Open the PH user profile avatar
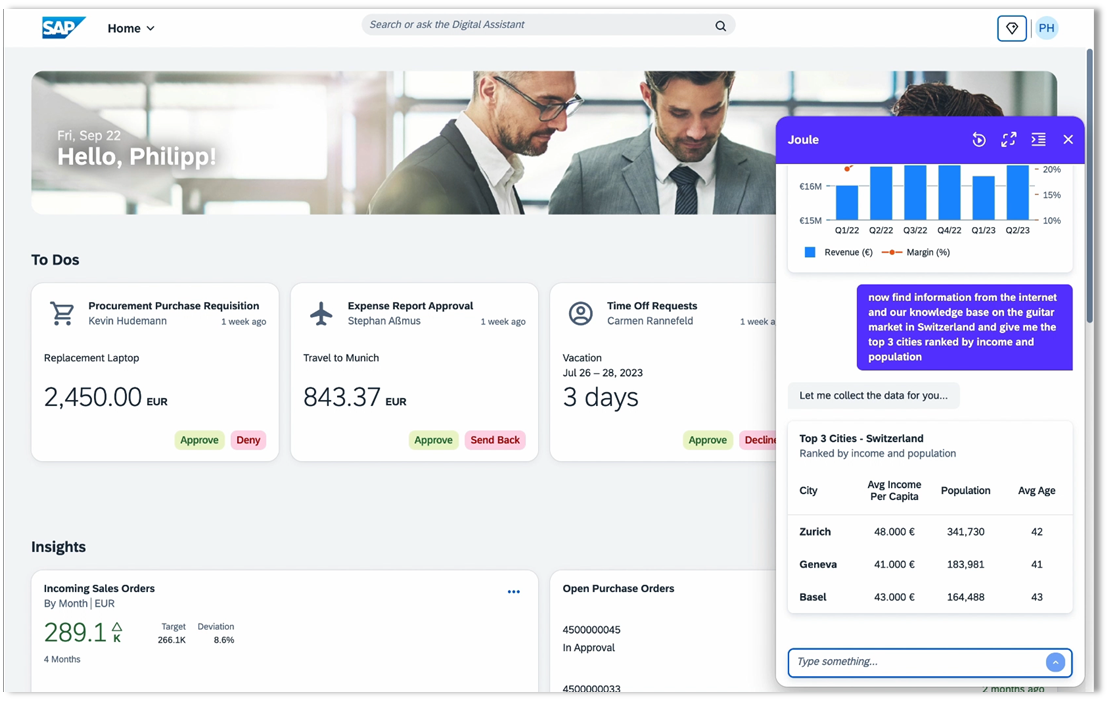The image size is (1109, 701). click(1046, 28)
